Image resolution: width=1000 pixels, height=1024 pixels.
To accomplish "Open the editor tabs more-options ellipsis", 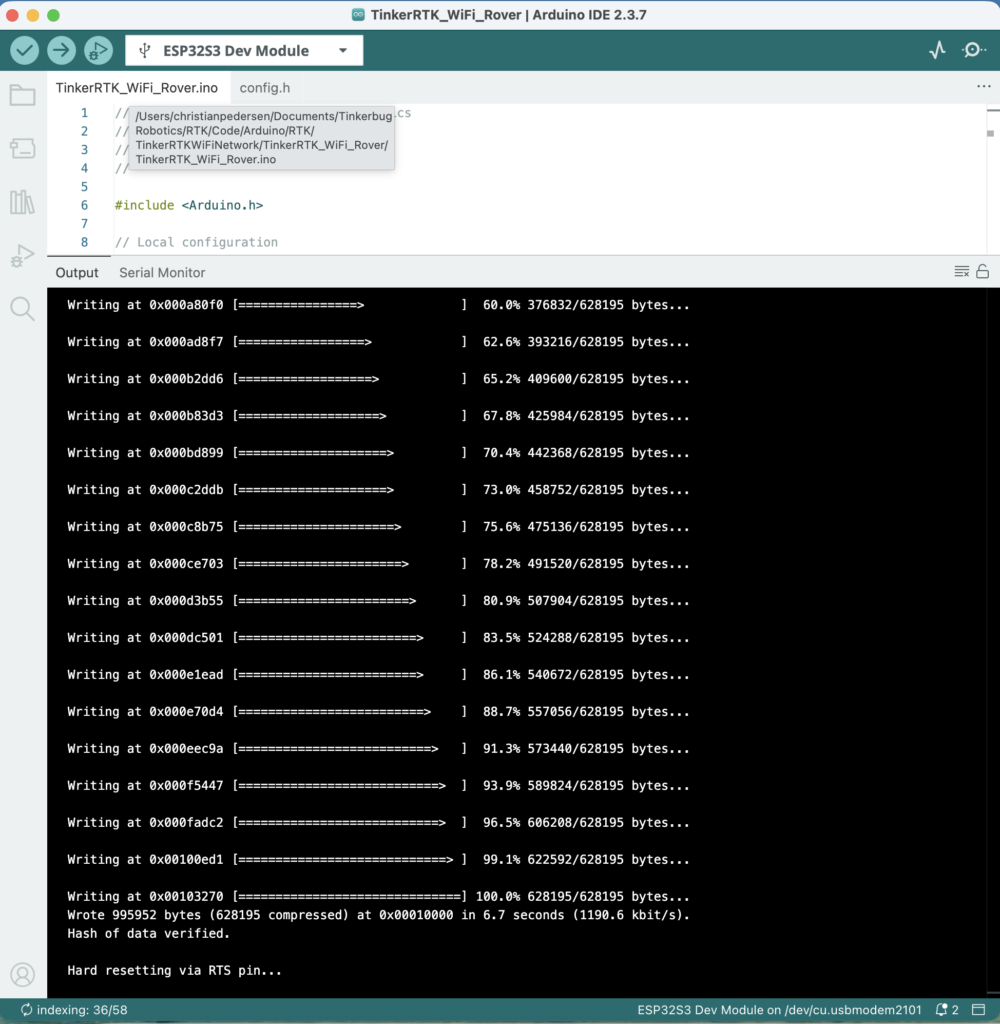I will (x=984, y=87).
